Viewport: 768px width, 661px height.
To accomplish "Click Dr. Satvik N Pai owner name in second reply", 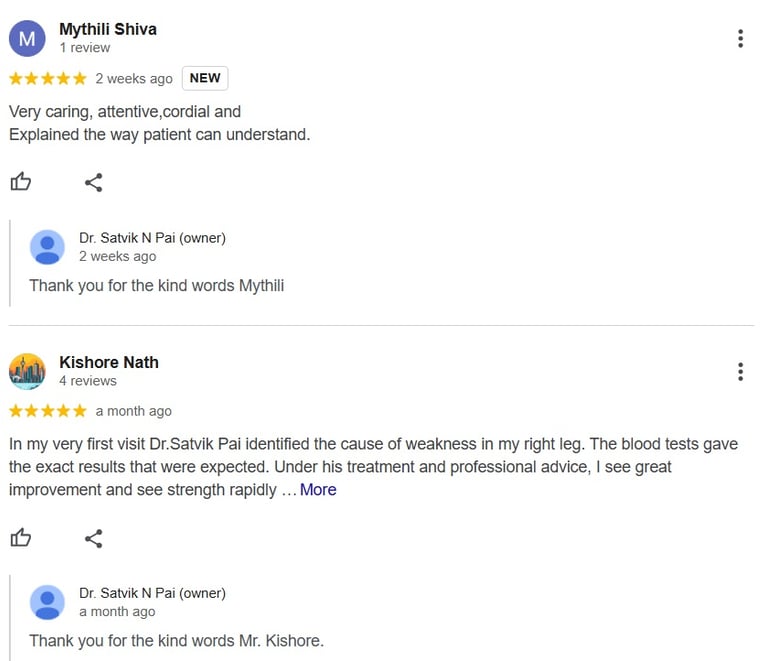I will coord(152,593).
